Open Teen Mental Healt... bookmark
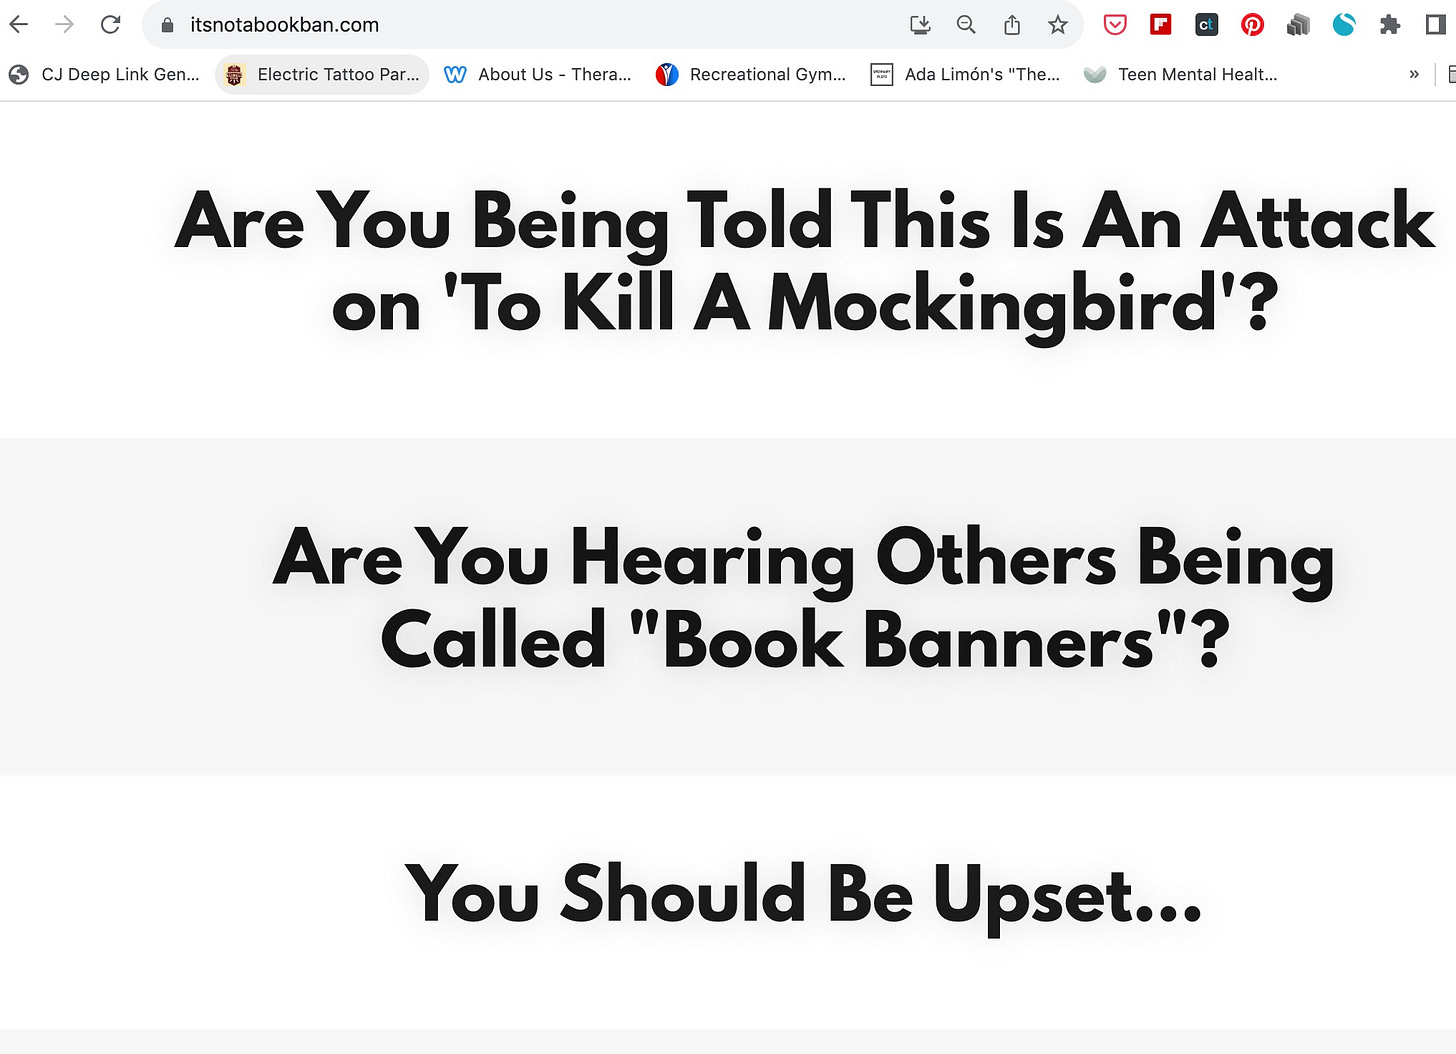This screenshot has width=1456, height=1054. tap(1181, 74)
